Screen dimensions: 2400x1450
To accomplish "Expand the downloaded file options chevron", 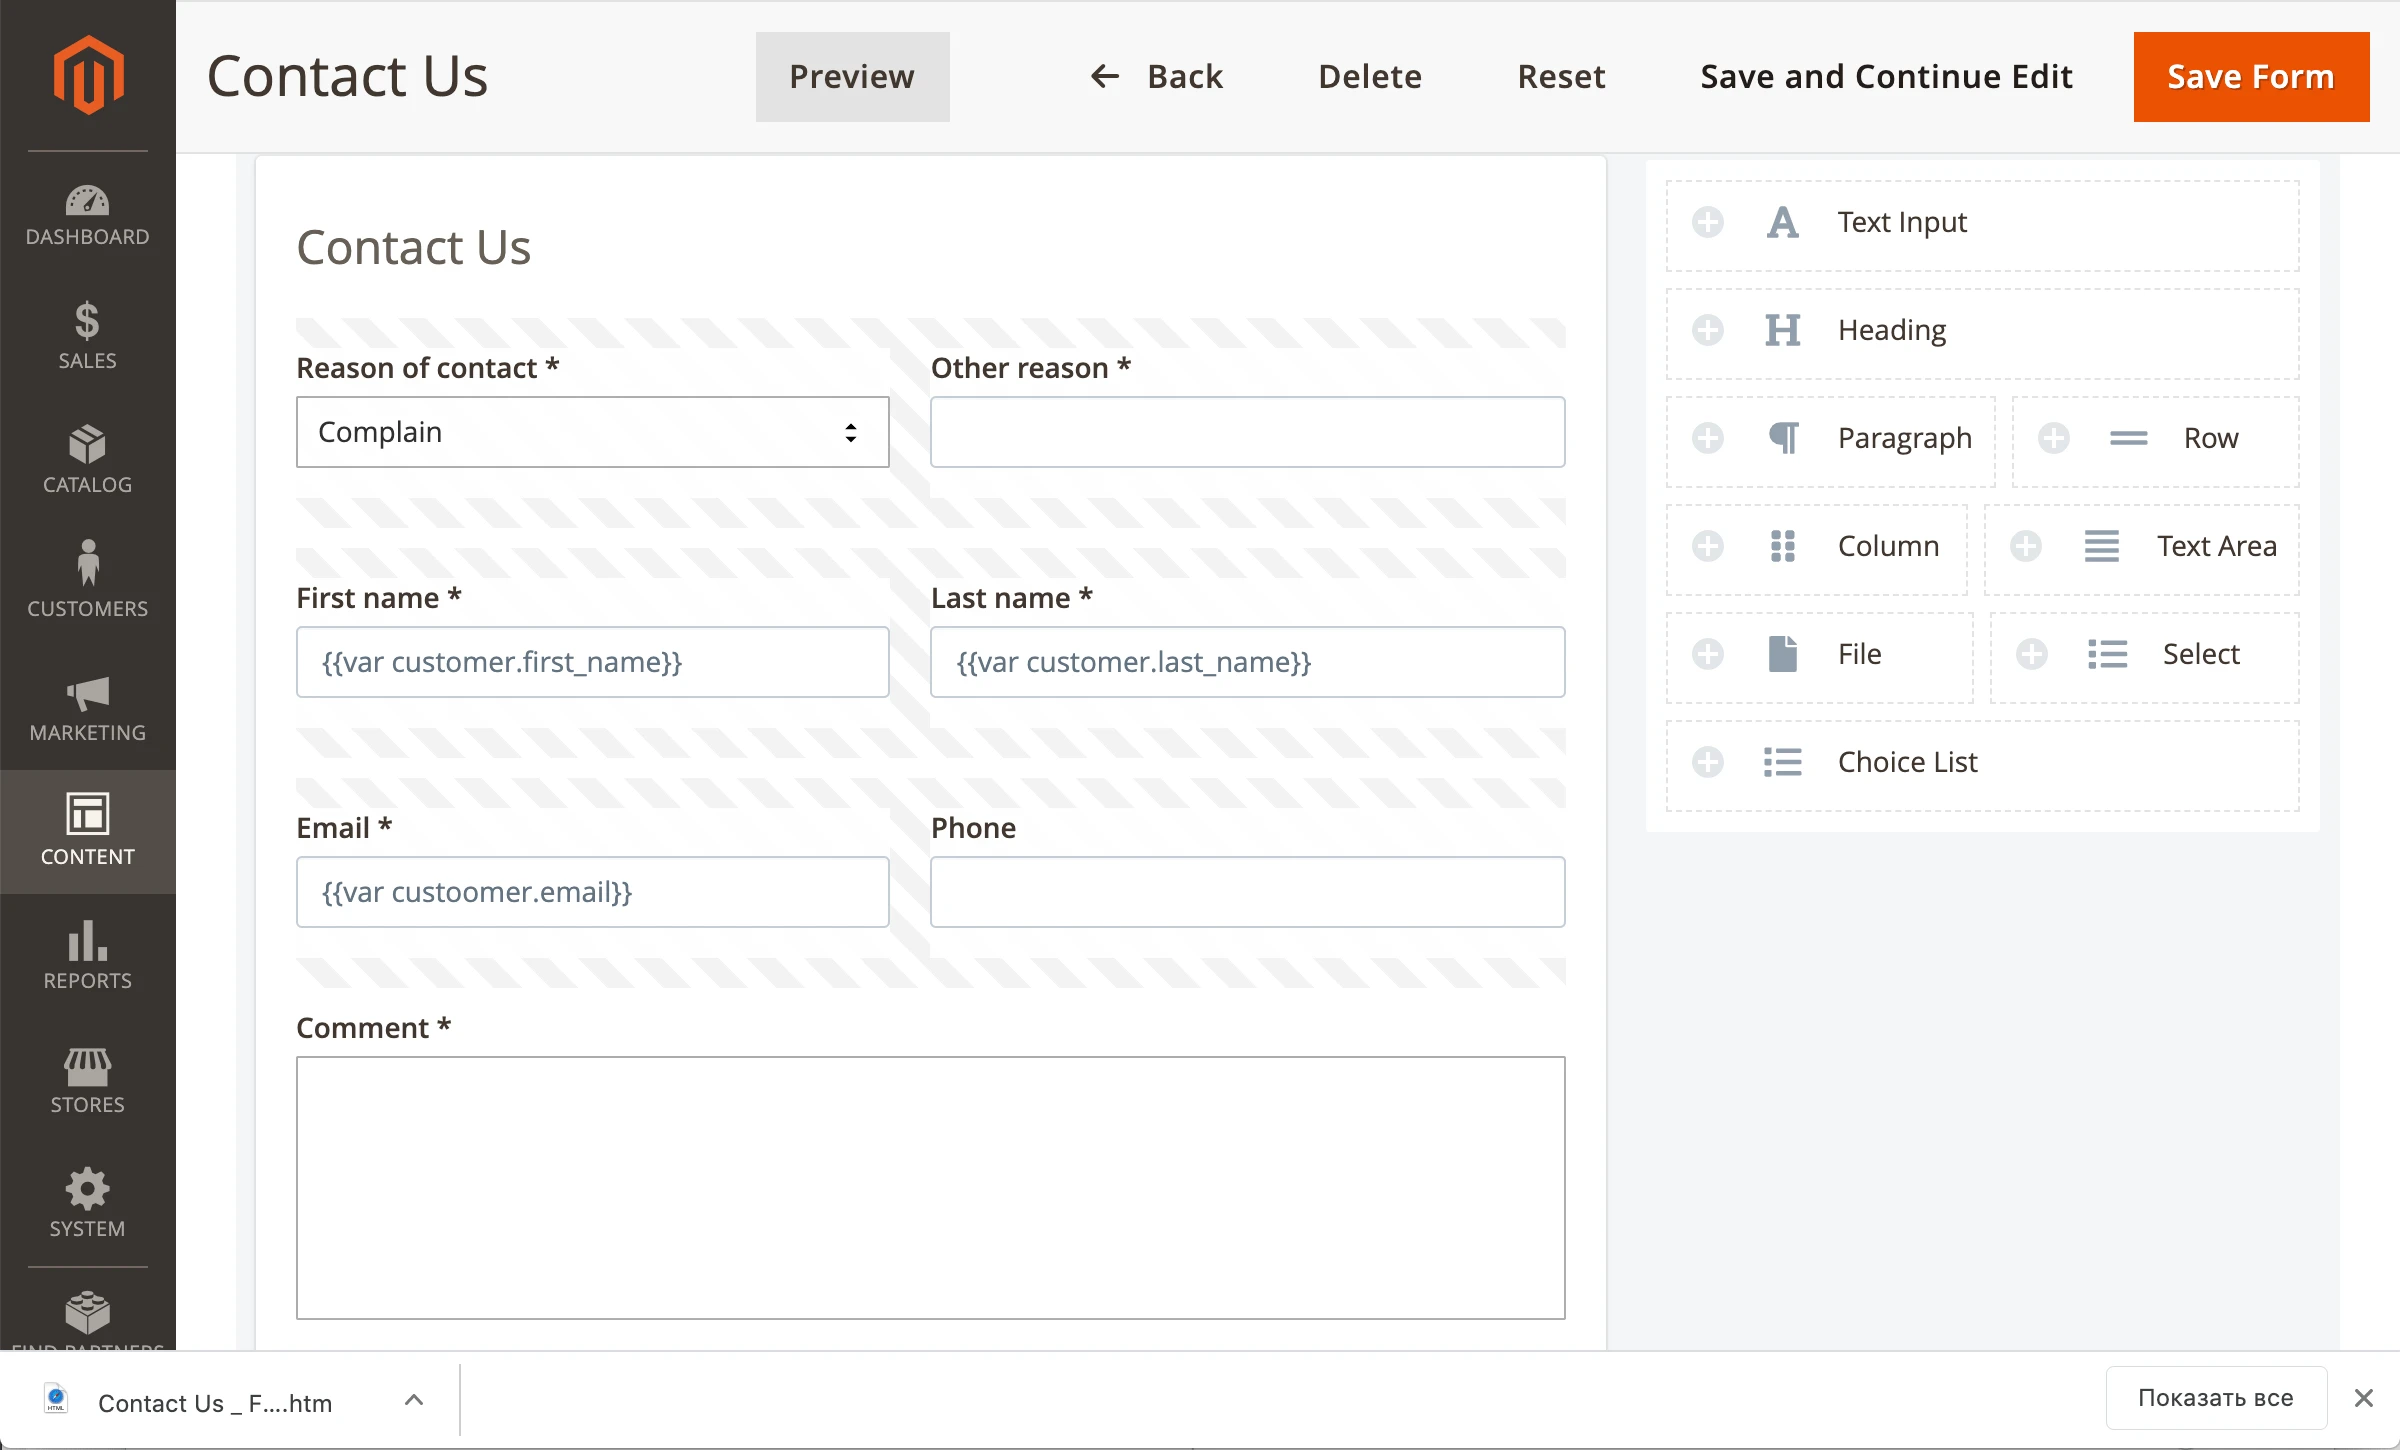I will 414,1400.
